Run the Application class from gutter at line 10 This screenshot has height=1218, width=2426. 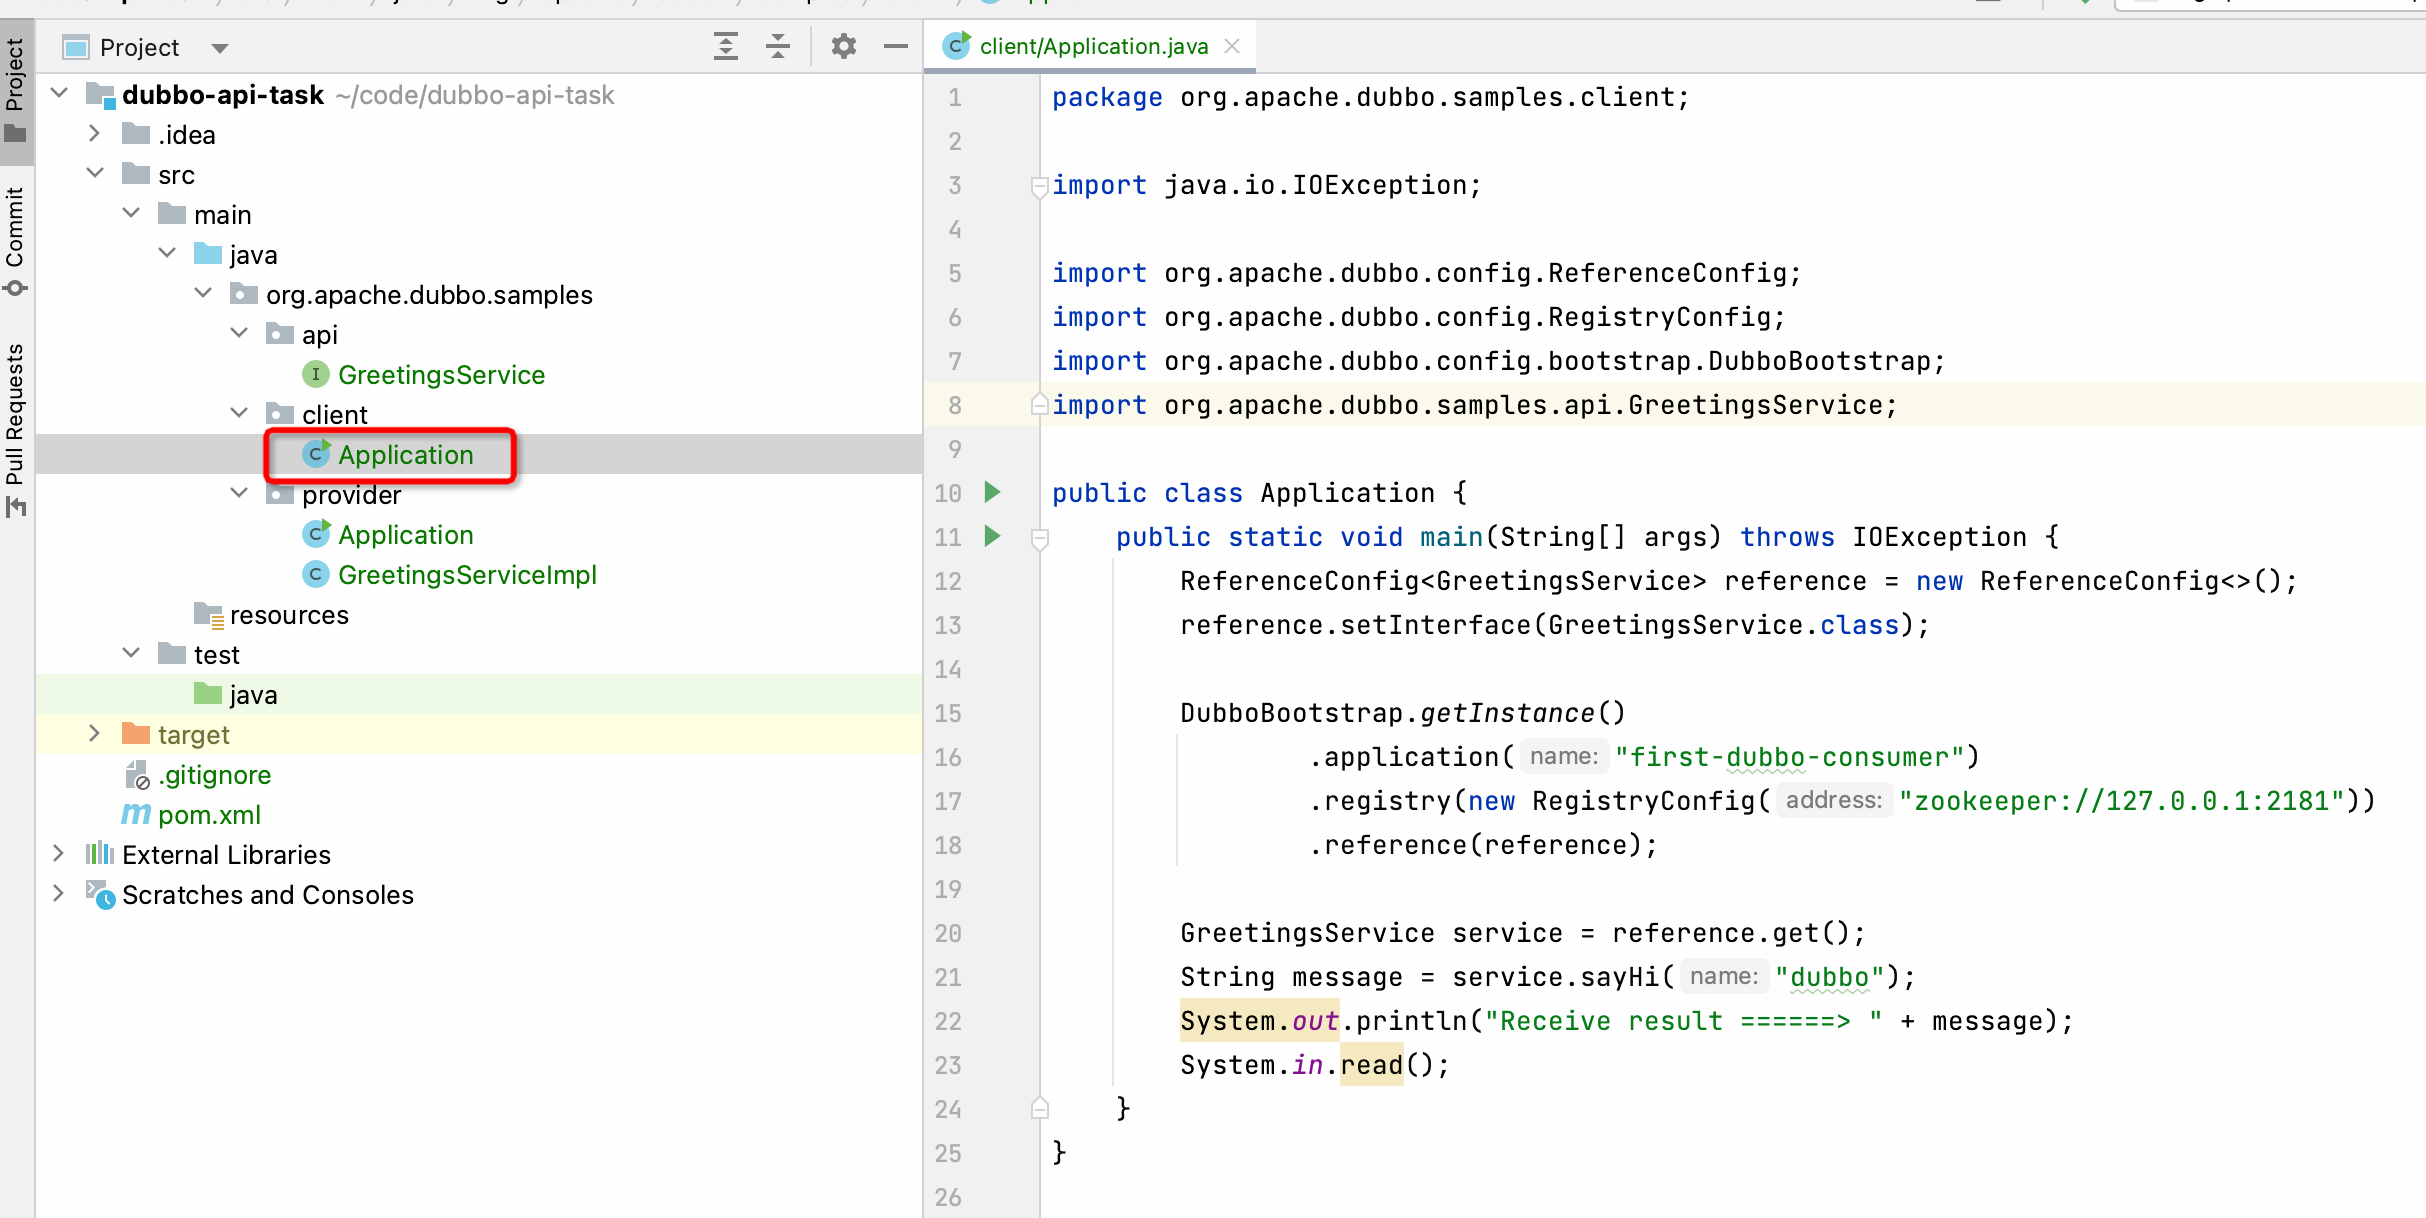pos(992,492)
